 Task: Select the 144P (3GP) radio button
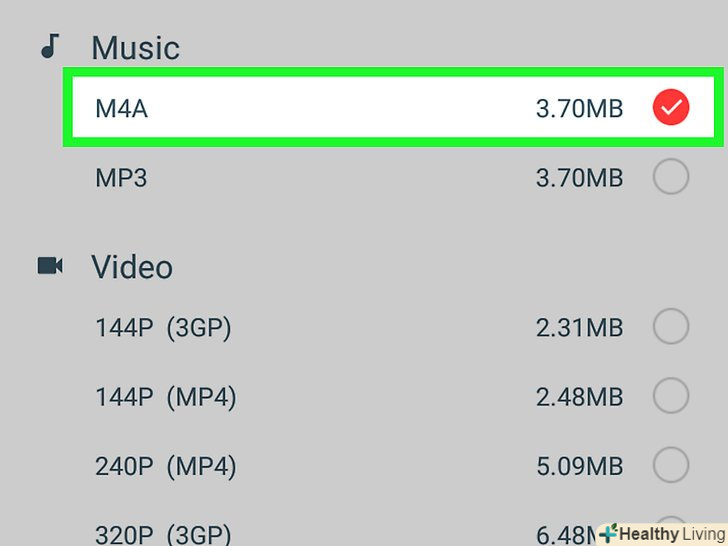click(670, 326)
